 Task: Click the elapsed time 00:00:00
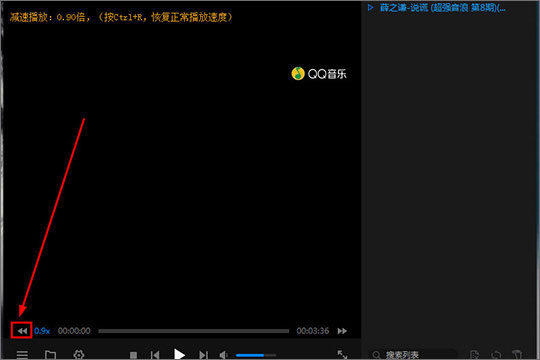(74, 331)
